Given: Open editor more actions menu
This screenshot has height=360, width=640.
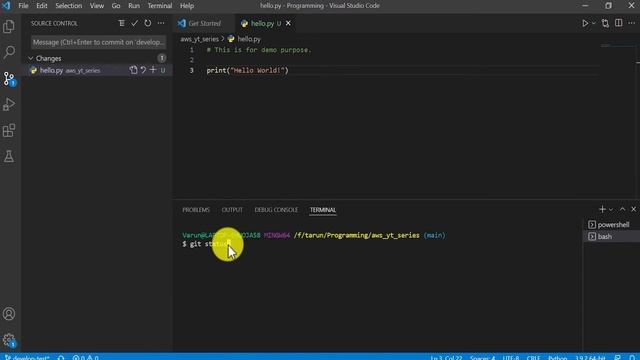Looking at the screenshot, I should click(632, 23).
